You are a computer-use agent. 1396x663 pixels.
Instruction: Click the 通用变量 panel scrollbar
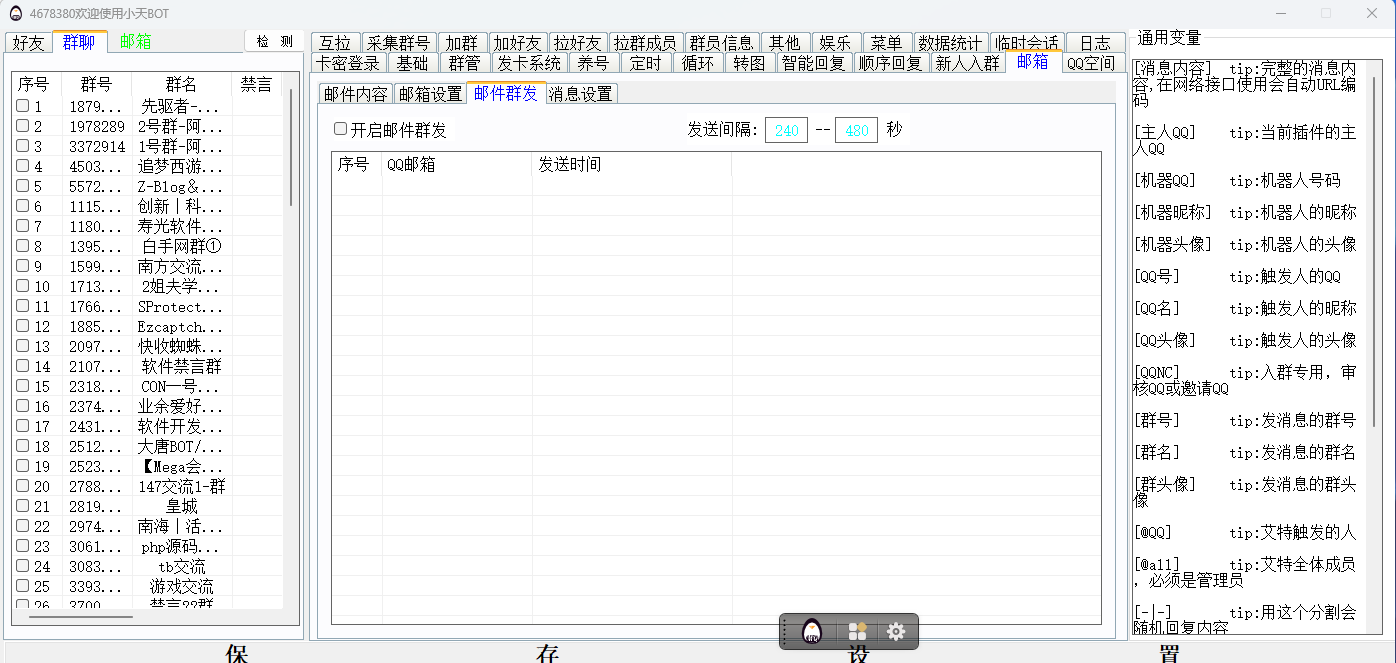click(1374, 250)
